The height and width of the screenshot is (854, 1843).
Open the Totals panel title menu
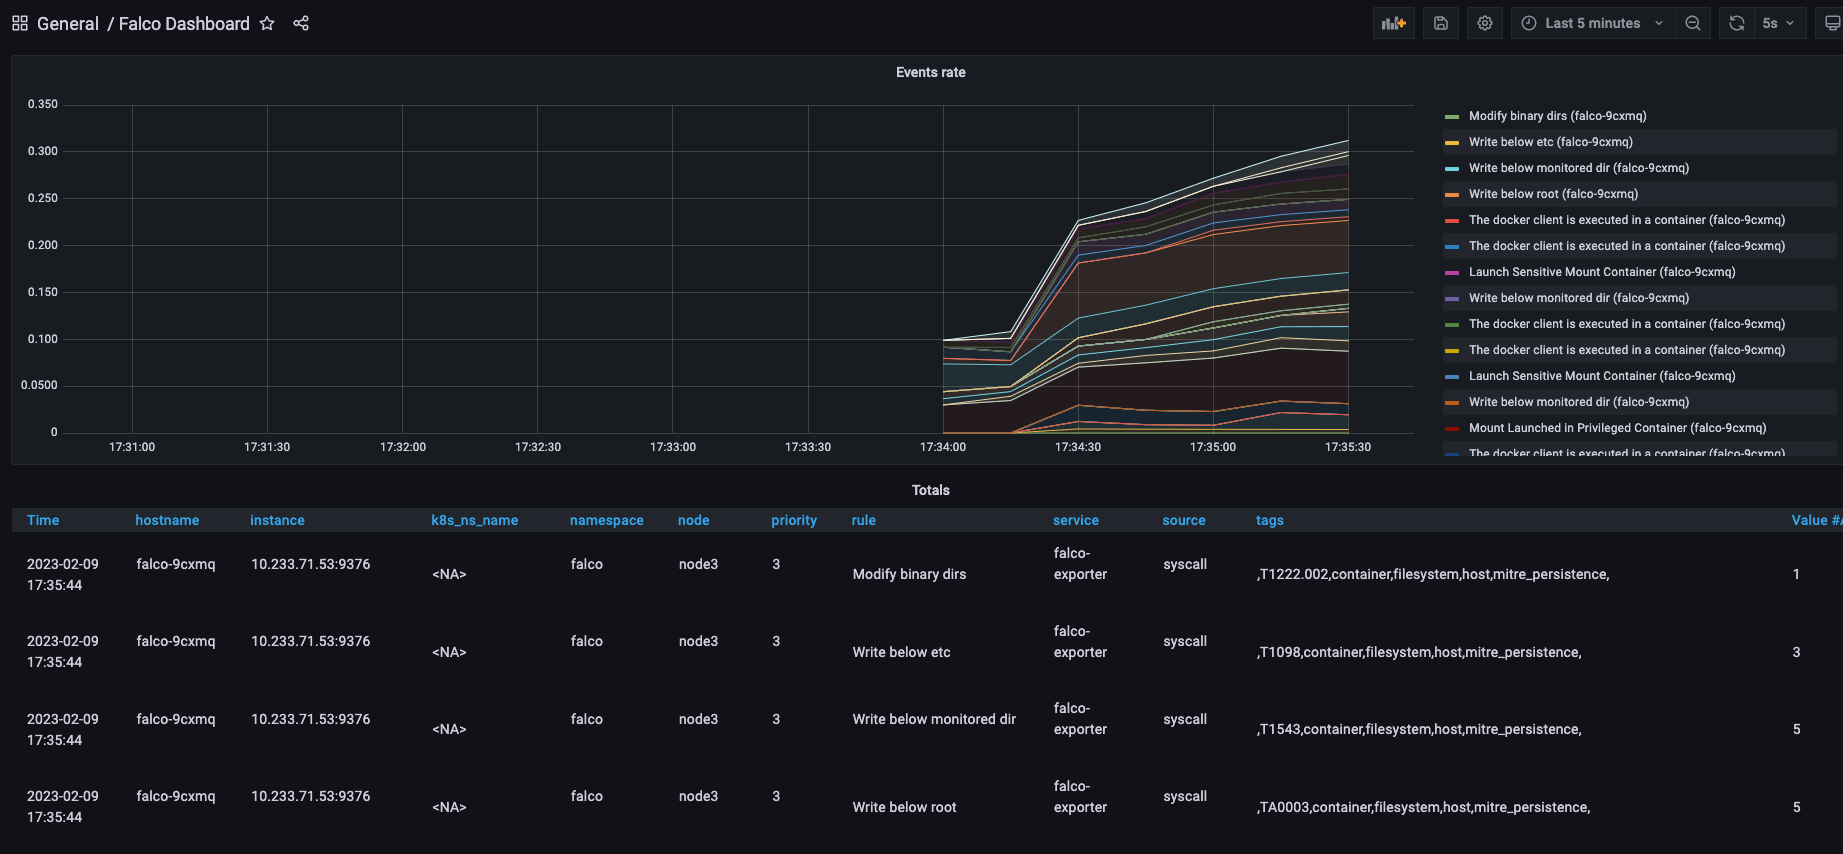pos(930,490)
